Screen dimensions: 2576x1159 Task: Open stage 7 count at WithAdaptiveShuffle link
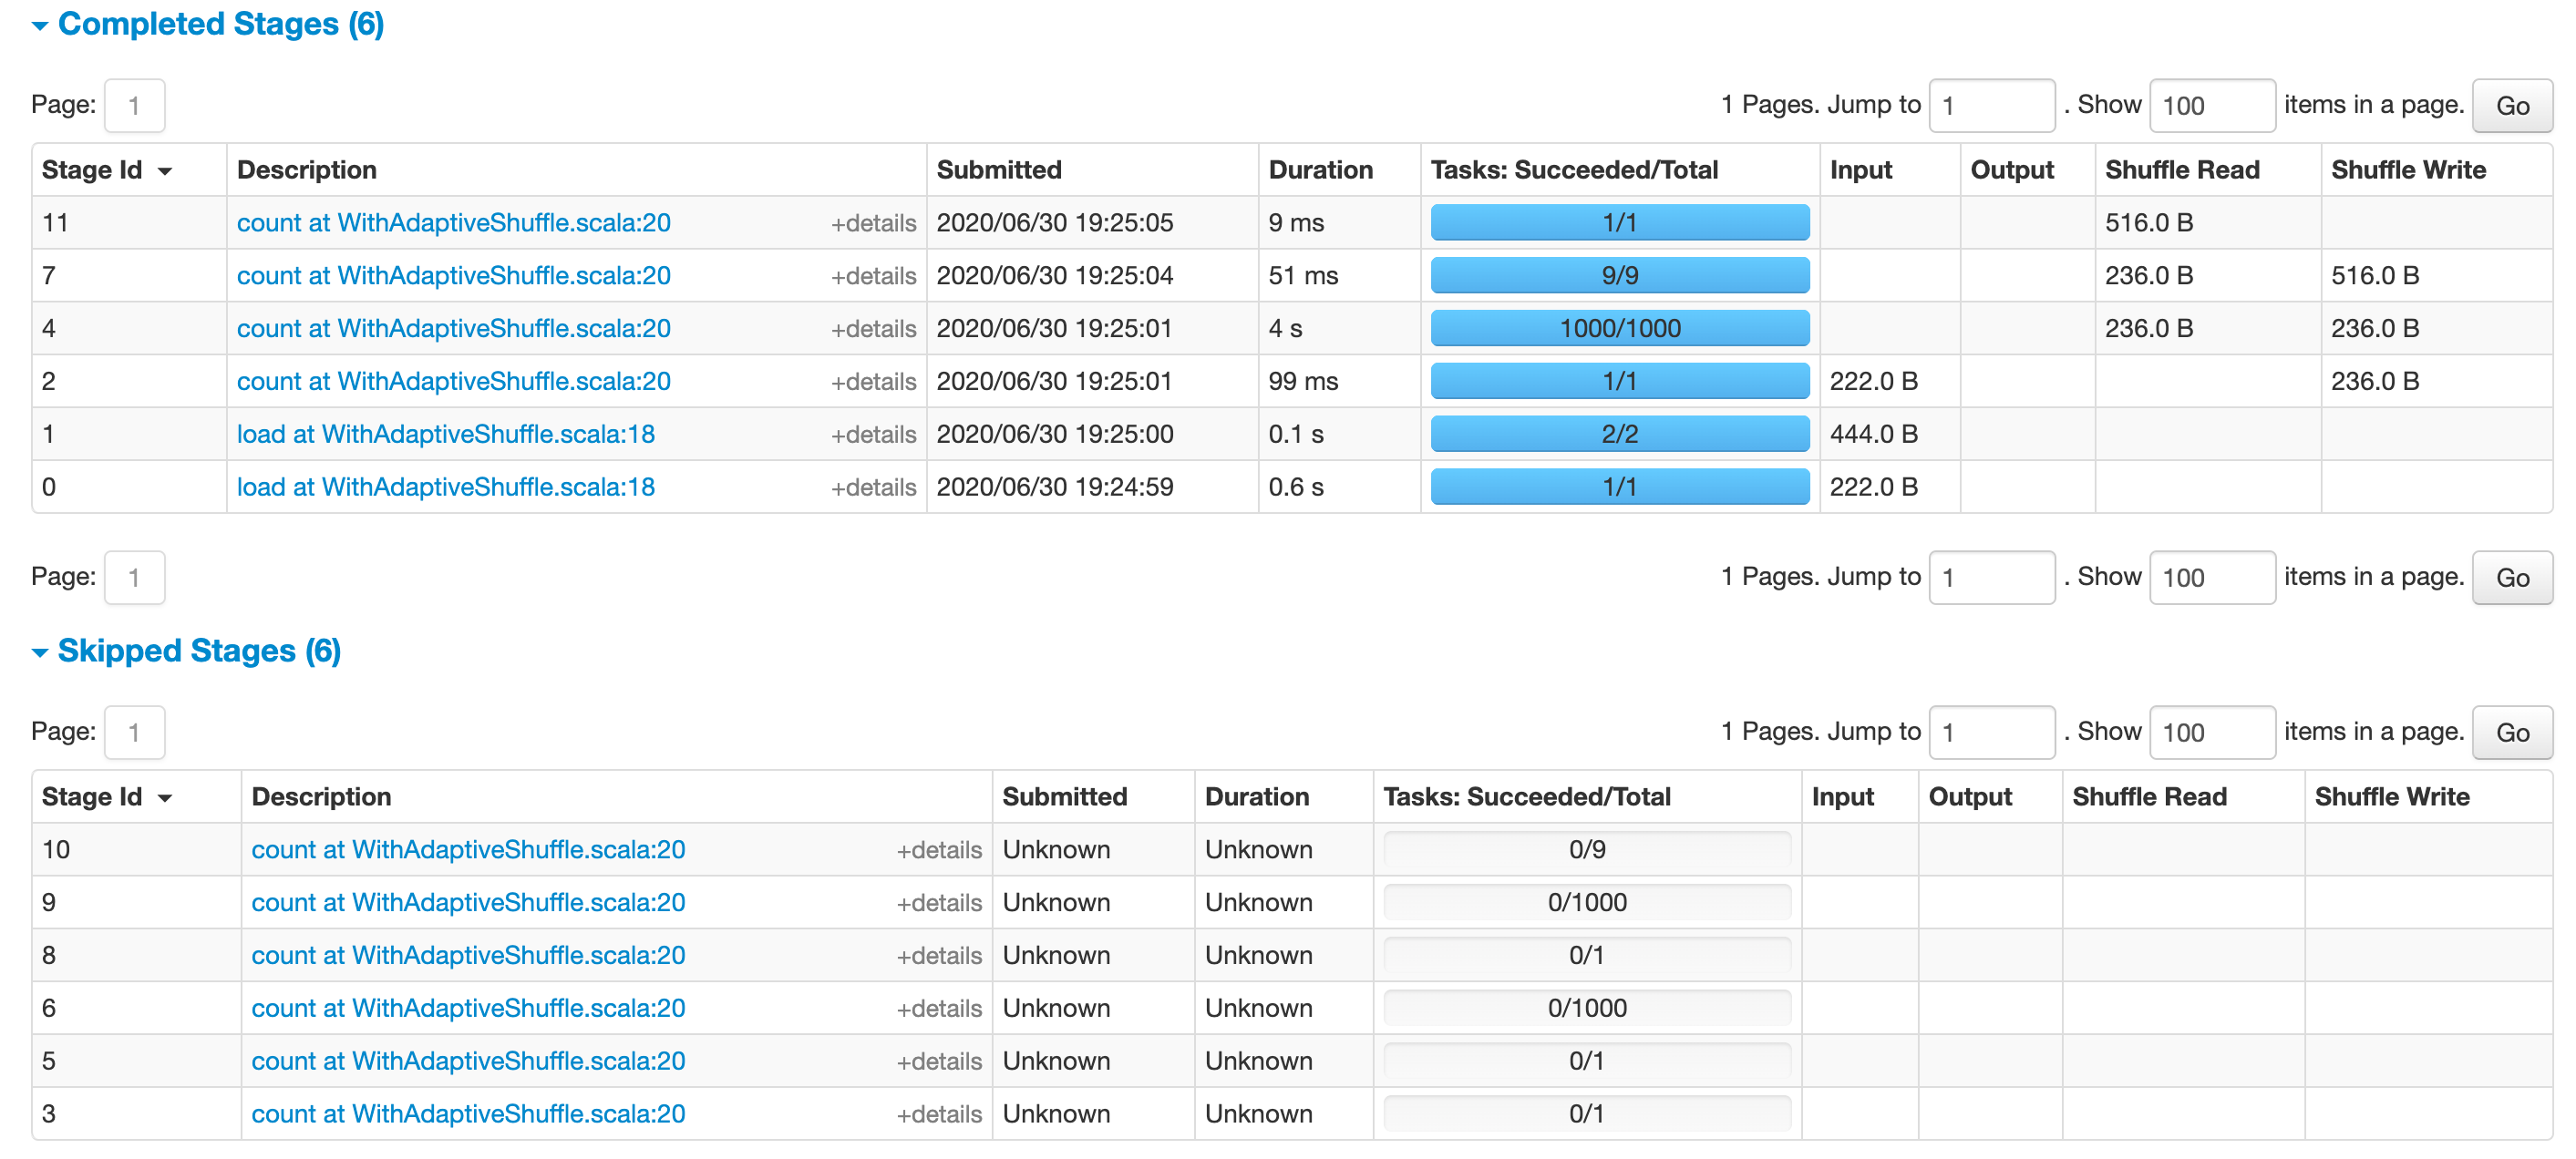pyautogui.click(x=453, y=276)
